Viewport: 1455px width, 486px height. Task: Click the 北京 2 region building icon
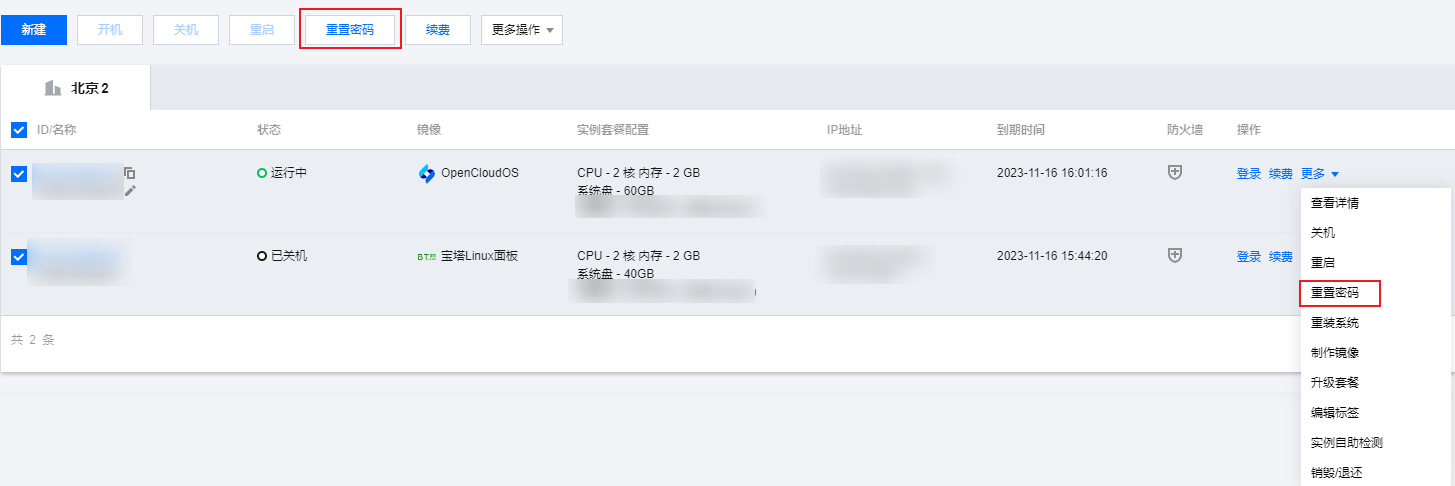tap(53, 88)
